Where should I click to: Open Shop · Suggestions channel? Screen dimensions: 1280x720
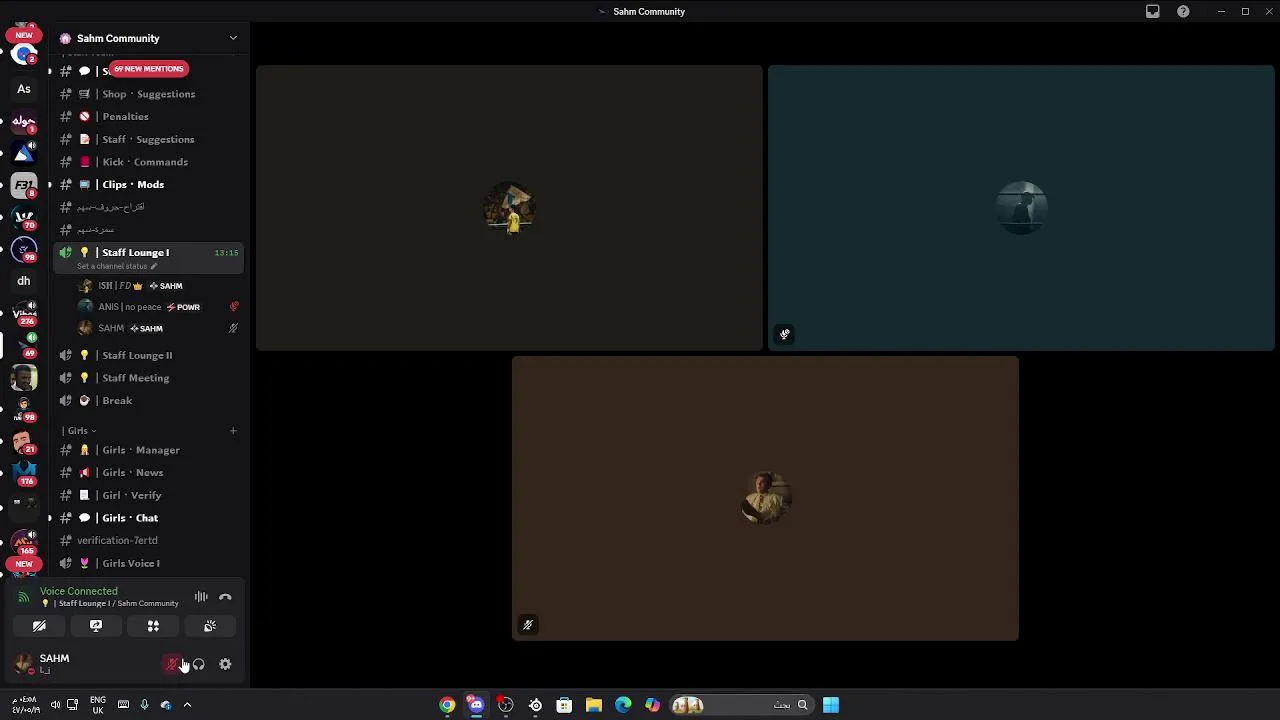click(147, 94)
